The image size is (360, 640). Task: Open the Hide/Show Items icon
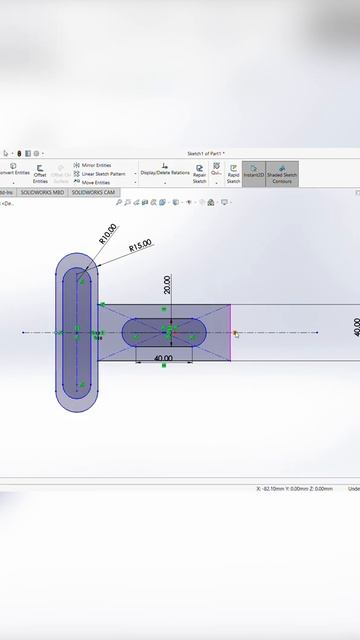189,202
